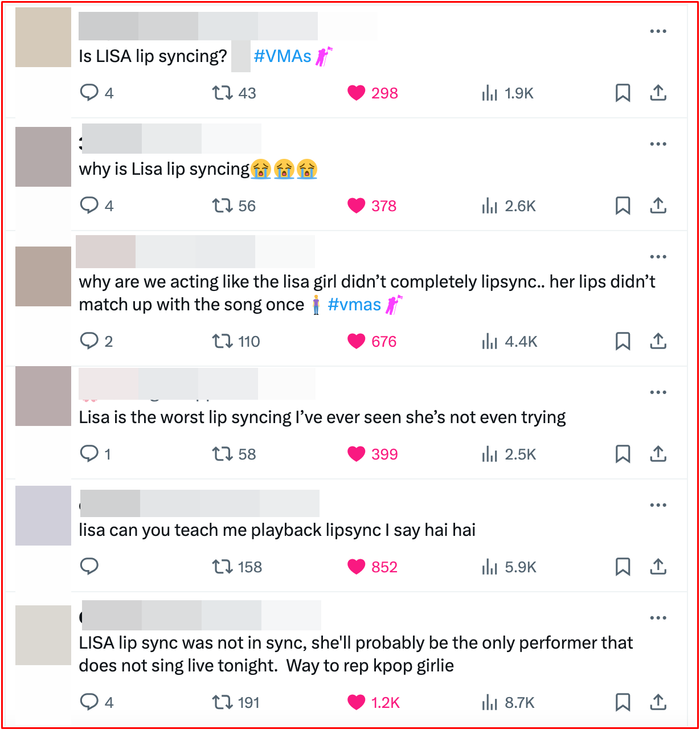Follow the #vmas hashtag link in third tweet
Screen dimensions: 700x730
[354, 305]
